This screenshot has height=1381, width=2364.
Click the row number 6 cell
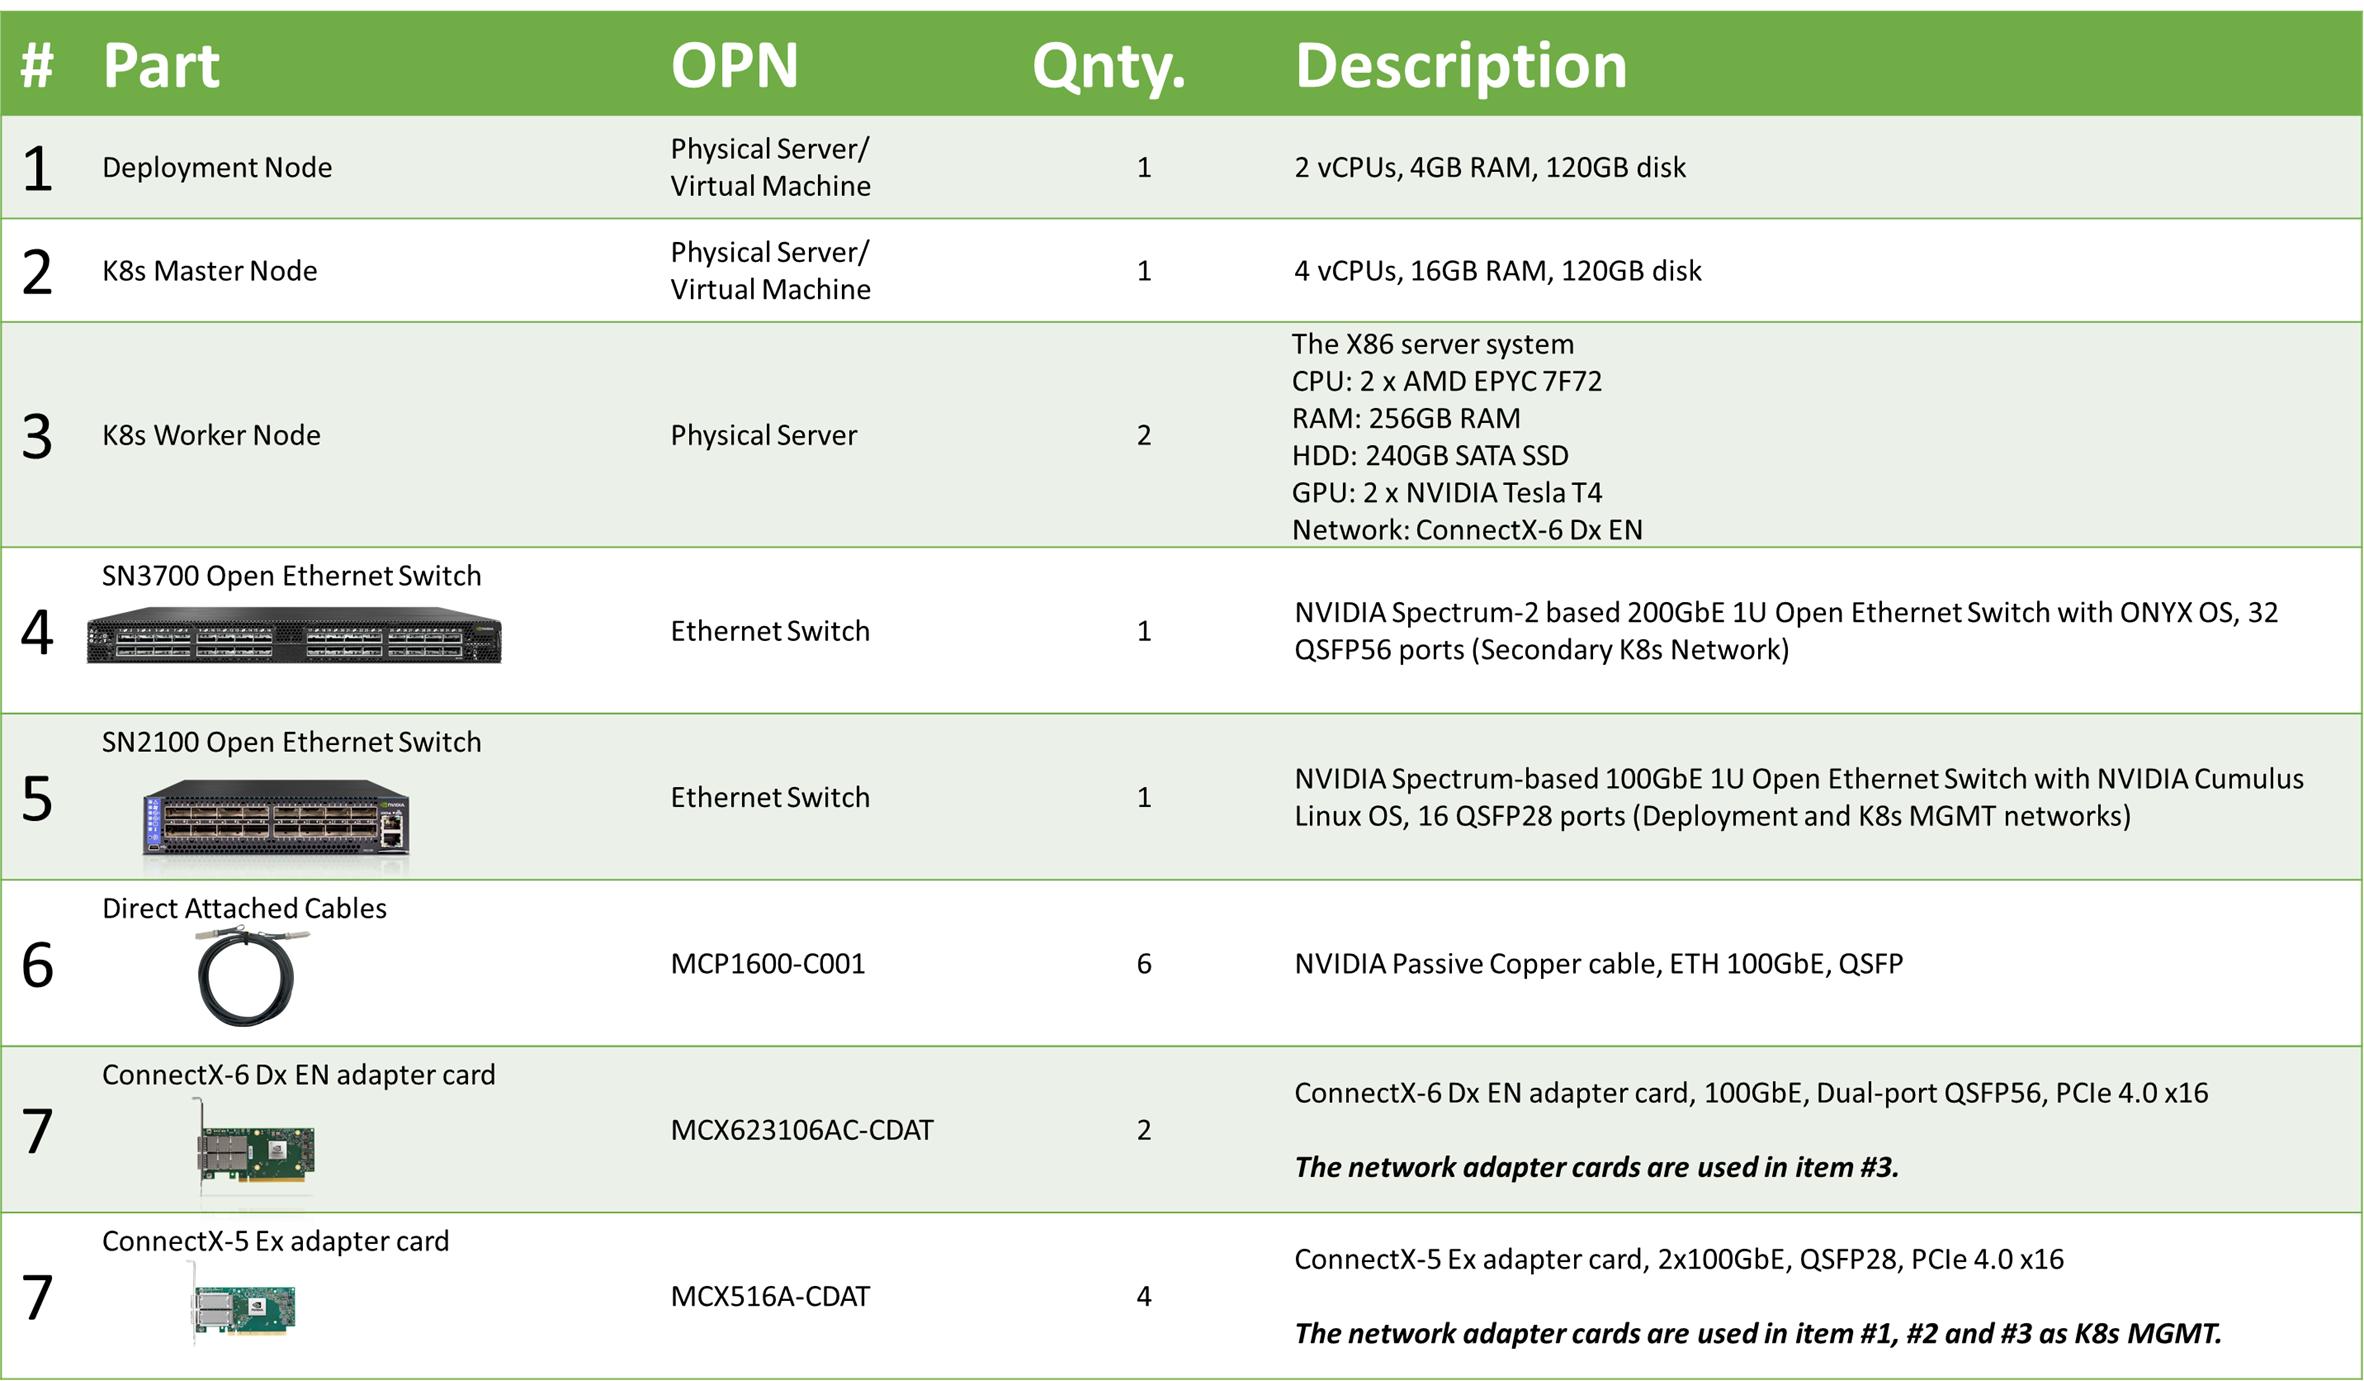click(x=37, y=965)
